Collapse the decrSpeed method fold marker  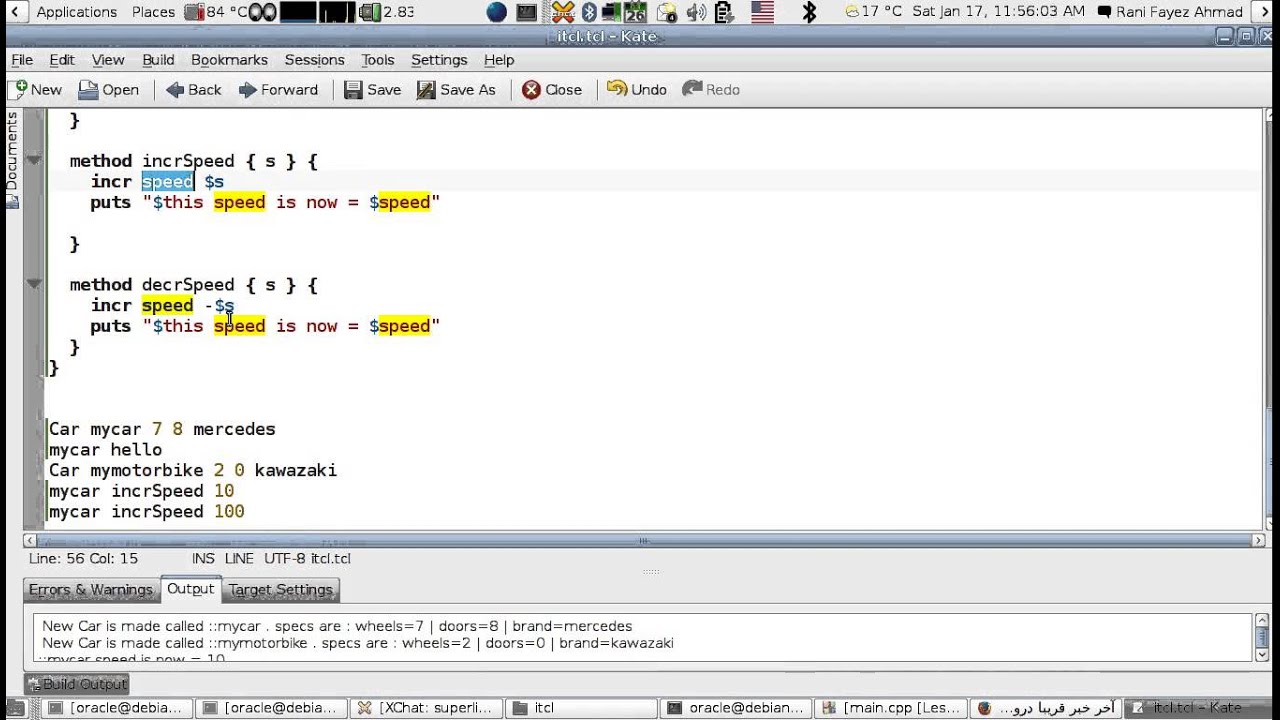coord(33,285)
